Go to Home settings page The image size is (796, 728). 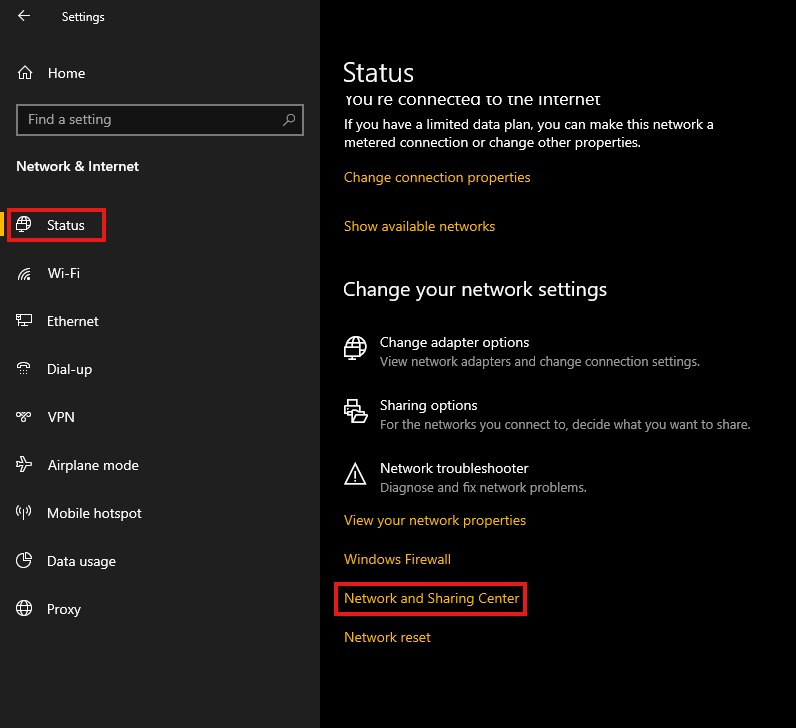click(x=66, y=73)
